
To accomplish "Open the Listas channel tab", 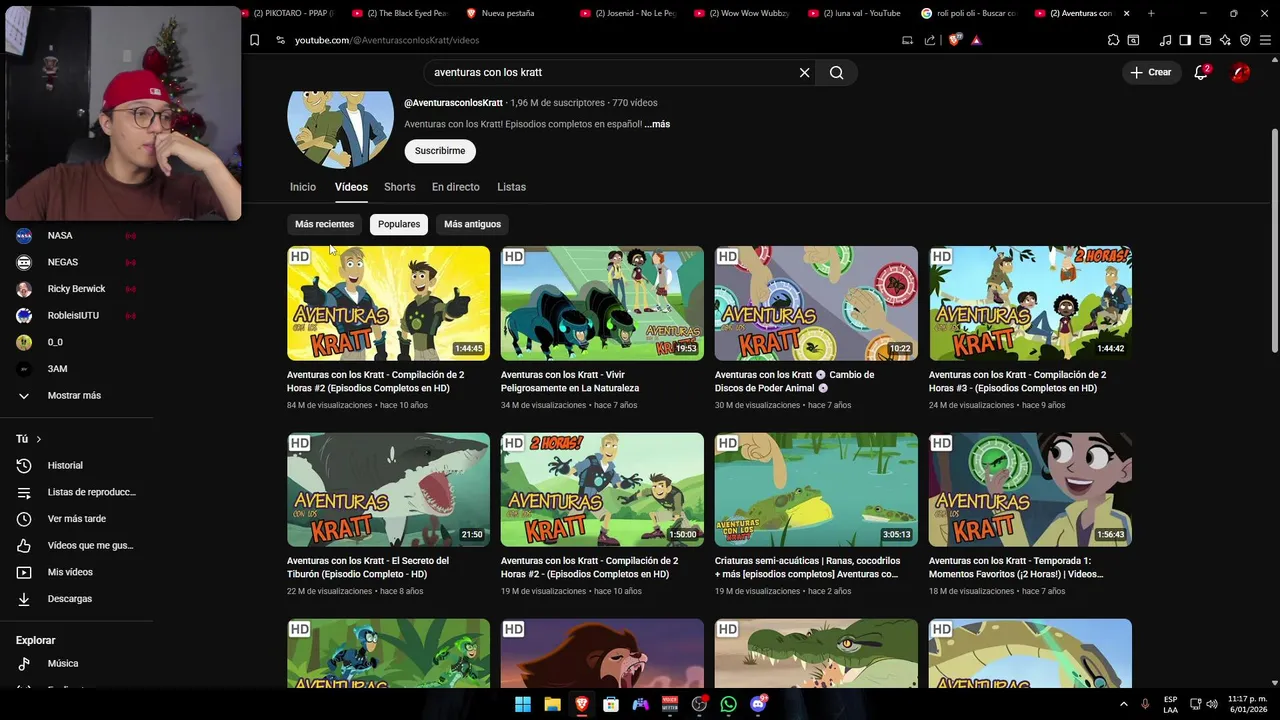I will coord(511,187).
